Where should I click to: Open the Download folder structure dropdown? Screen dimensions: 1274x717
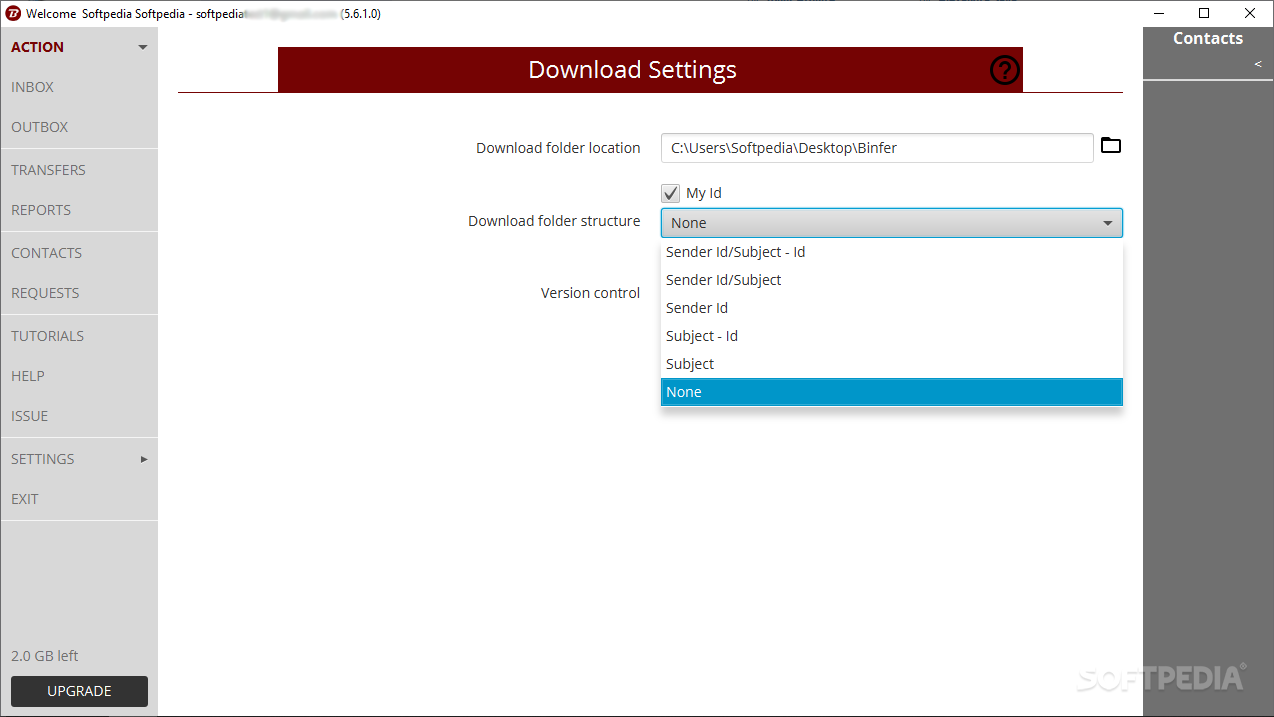coord(891,223)
